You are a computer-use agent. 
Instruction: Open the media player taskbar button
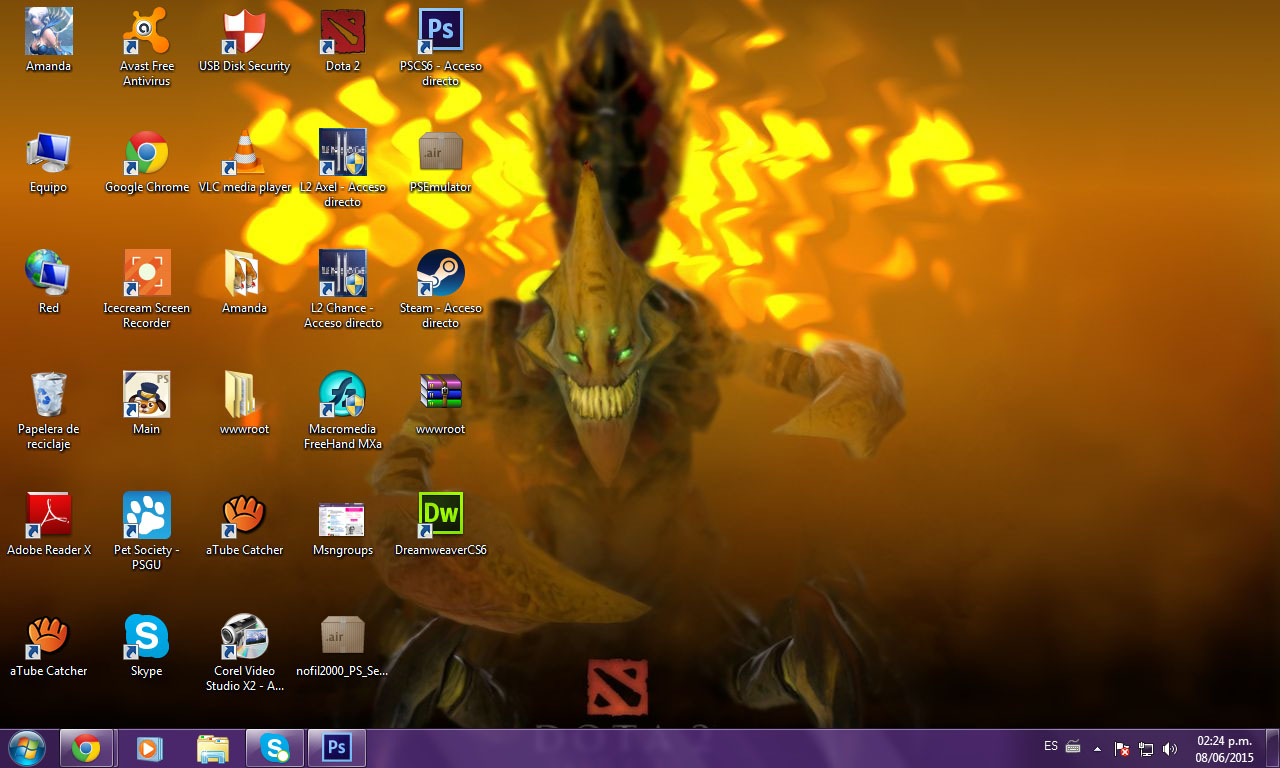(x=150, y=748)
